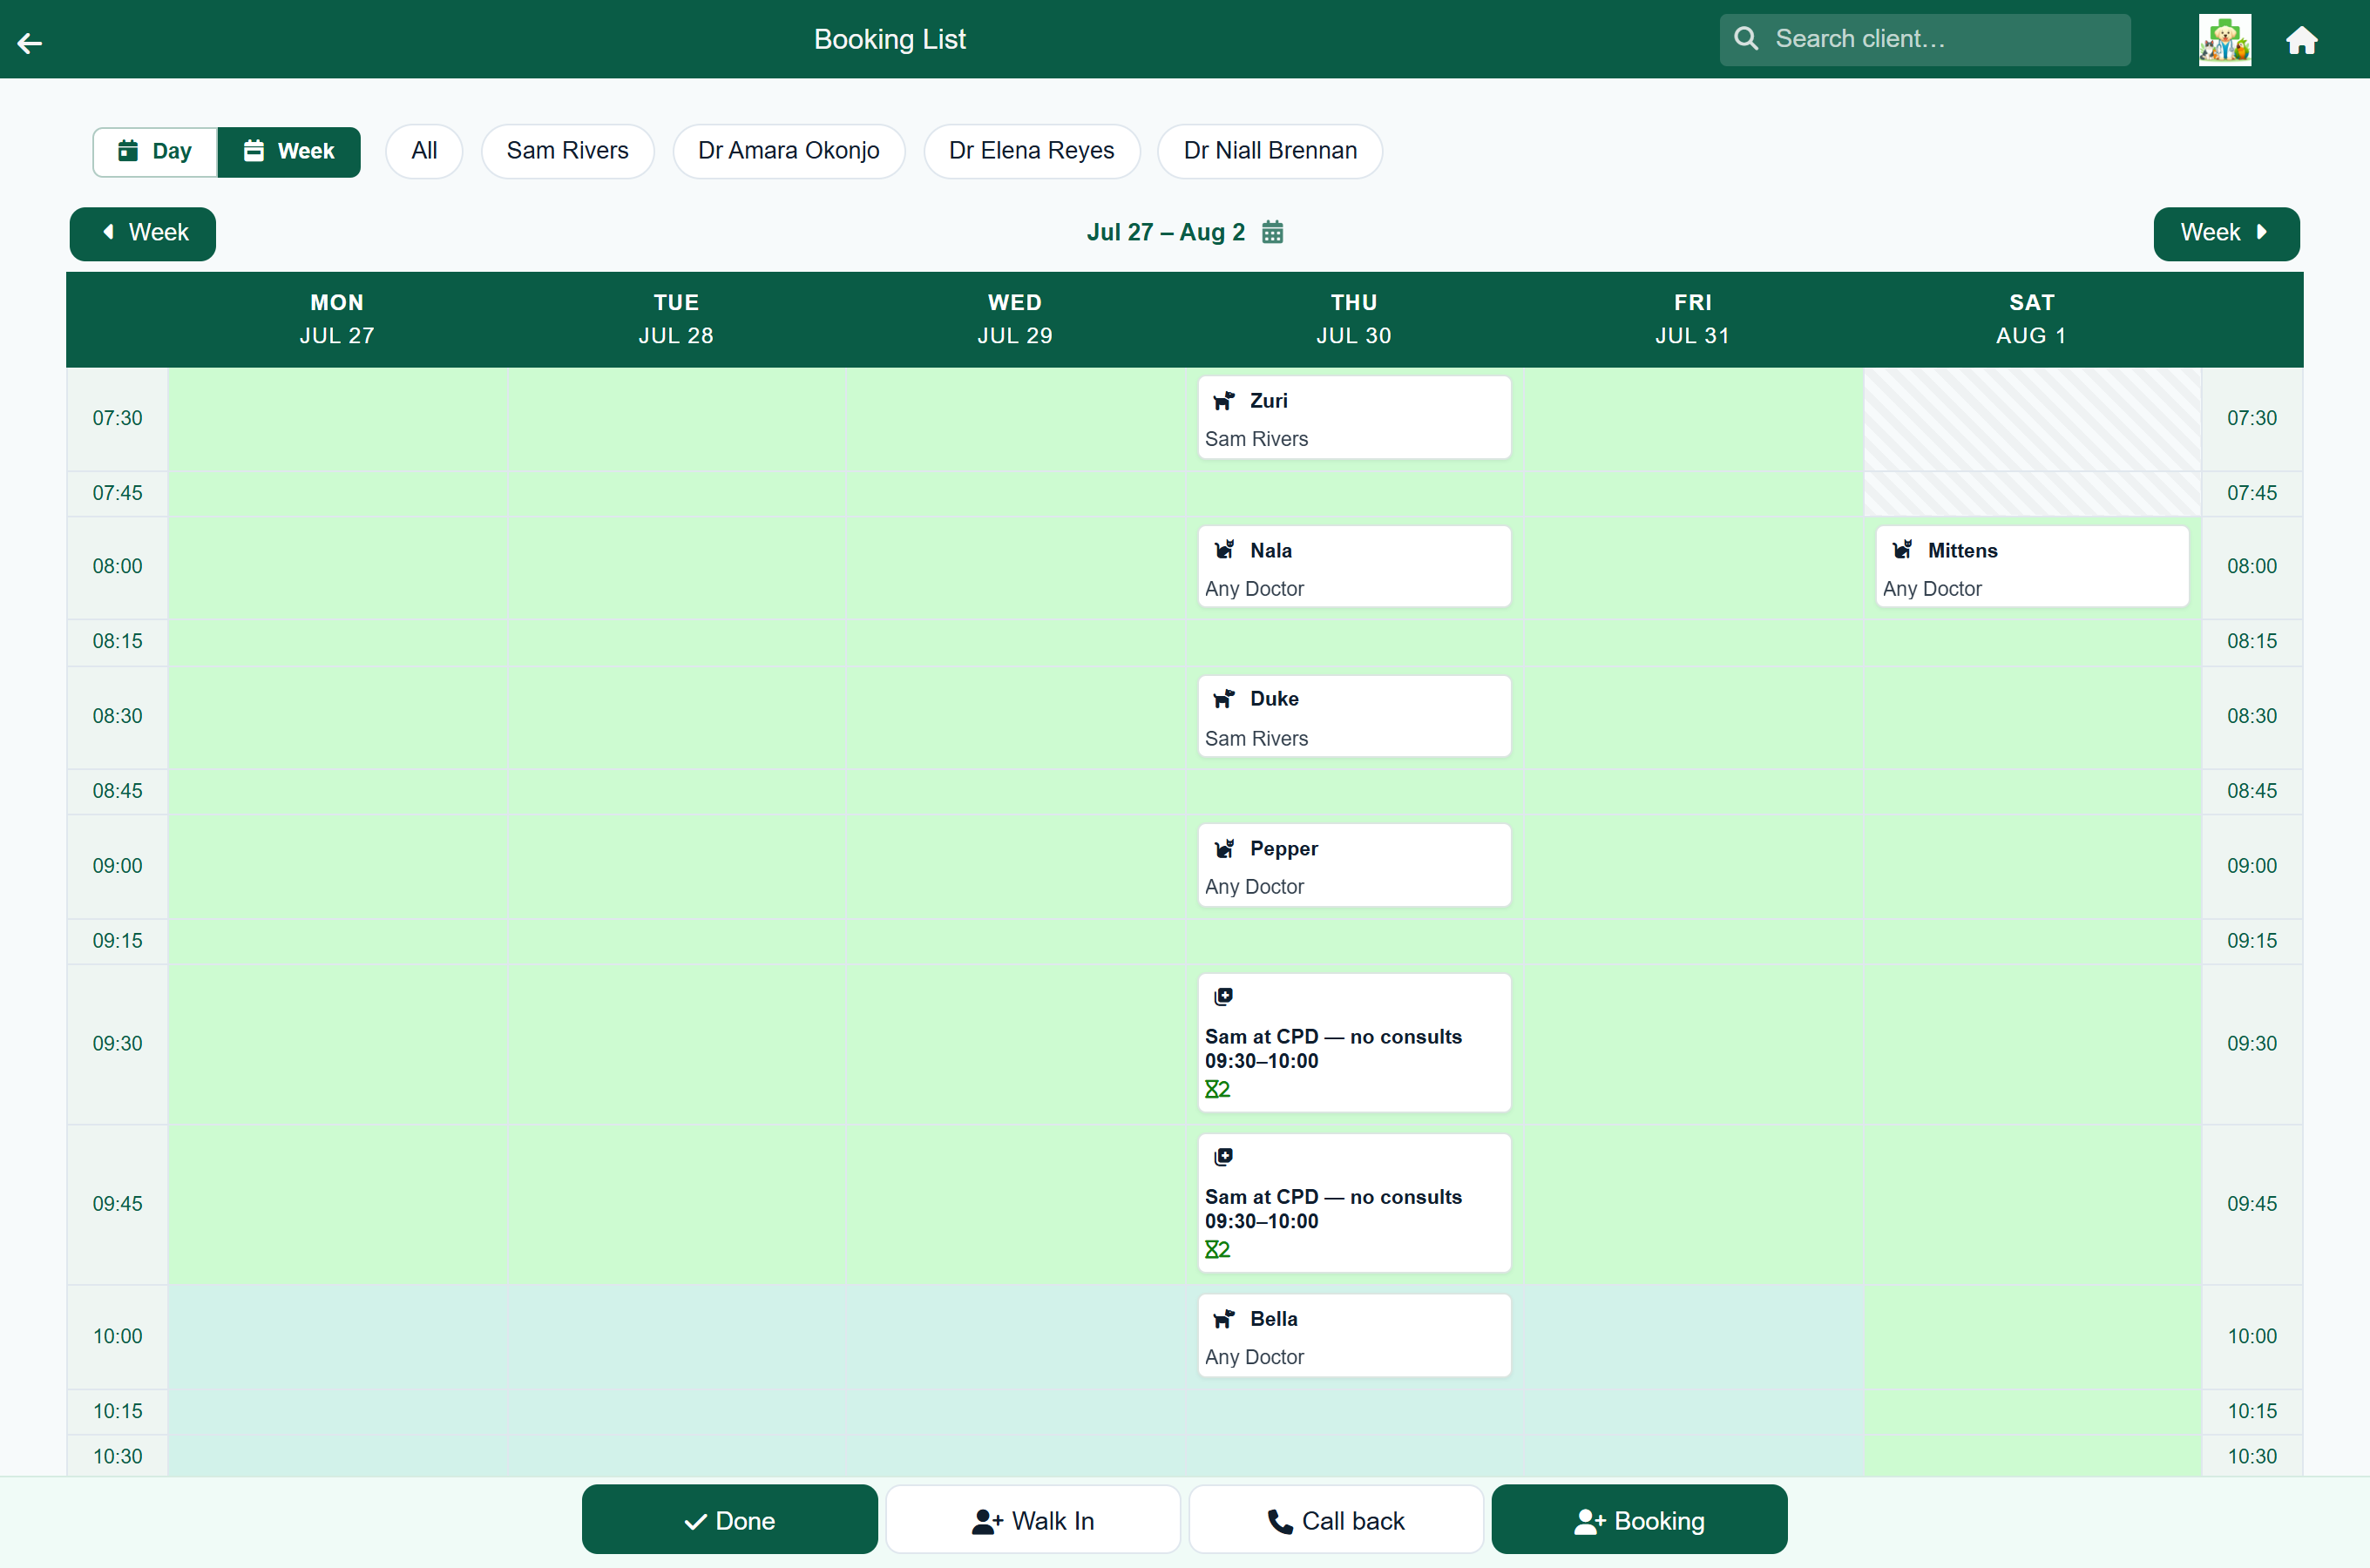The height and width of the screenshot is (1568, 2370).
Task: Filter bookings by Dr Amara Okonjo
Action: click(788, 151)
